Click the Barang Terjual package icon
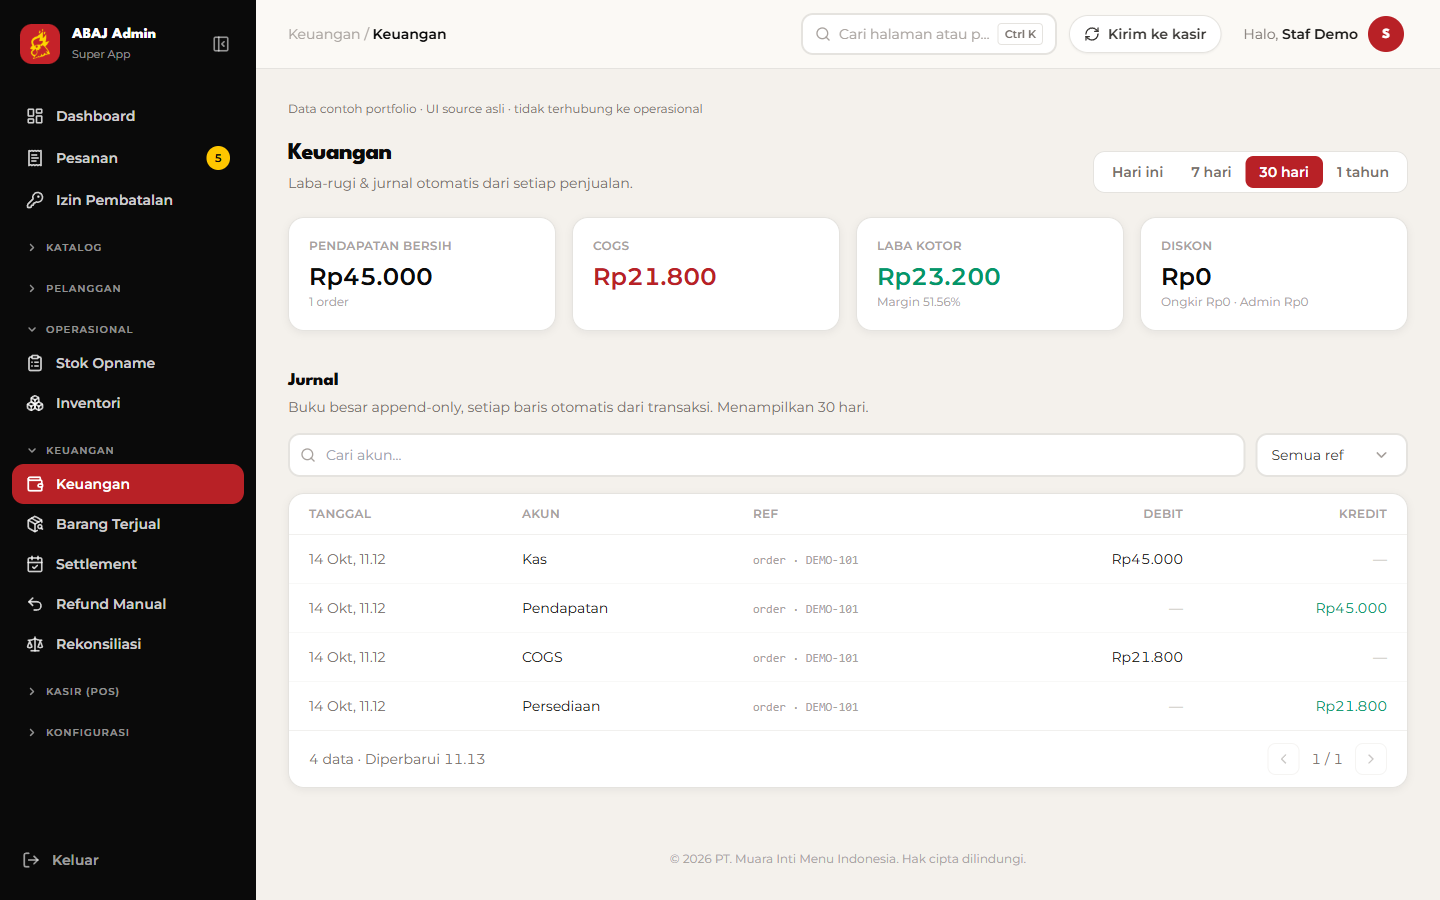 (x=35, y=524)
